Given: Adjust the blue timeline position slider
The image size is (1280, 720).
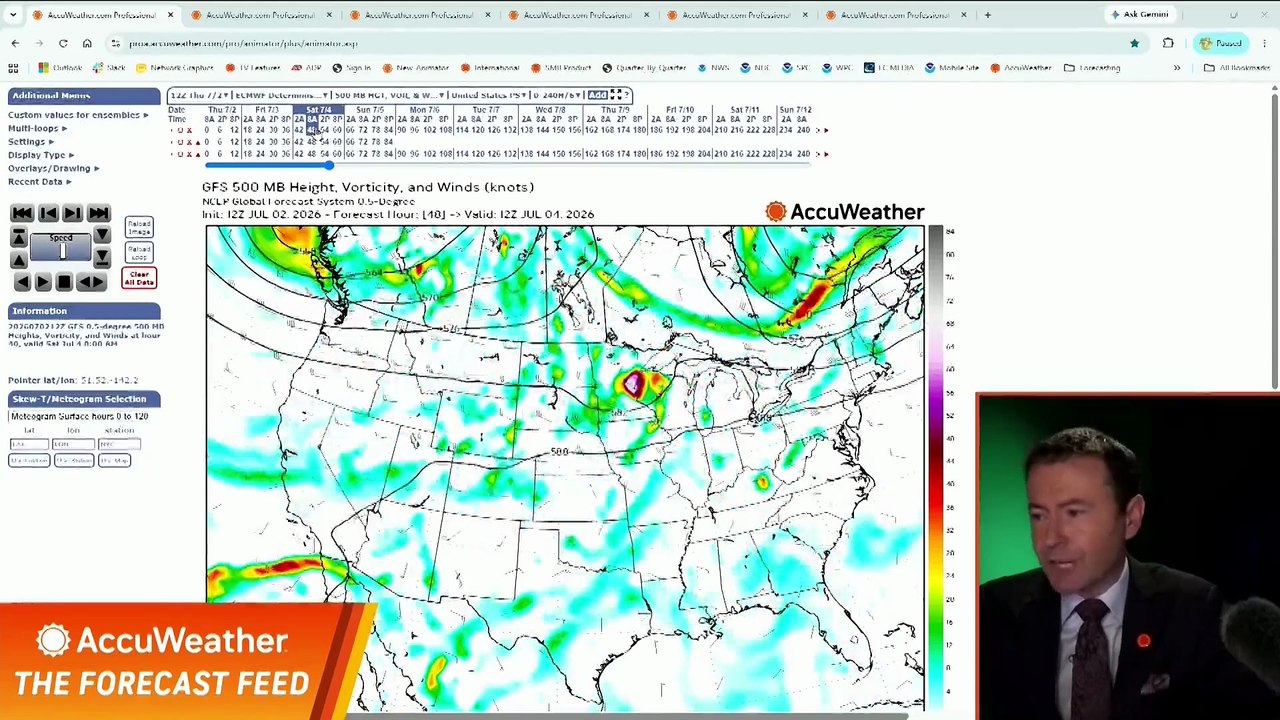Looking at the screenshot, I should [x=328, y=165].
